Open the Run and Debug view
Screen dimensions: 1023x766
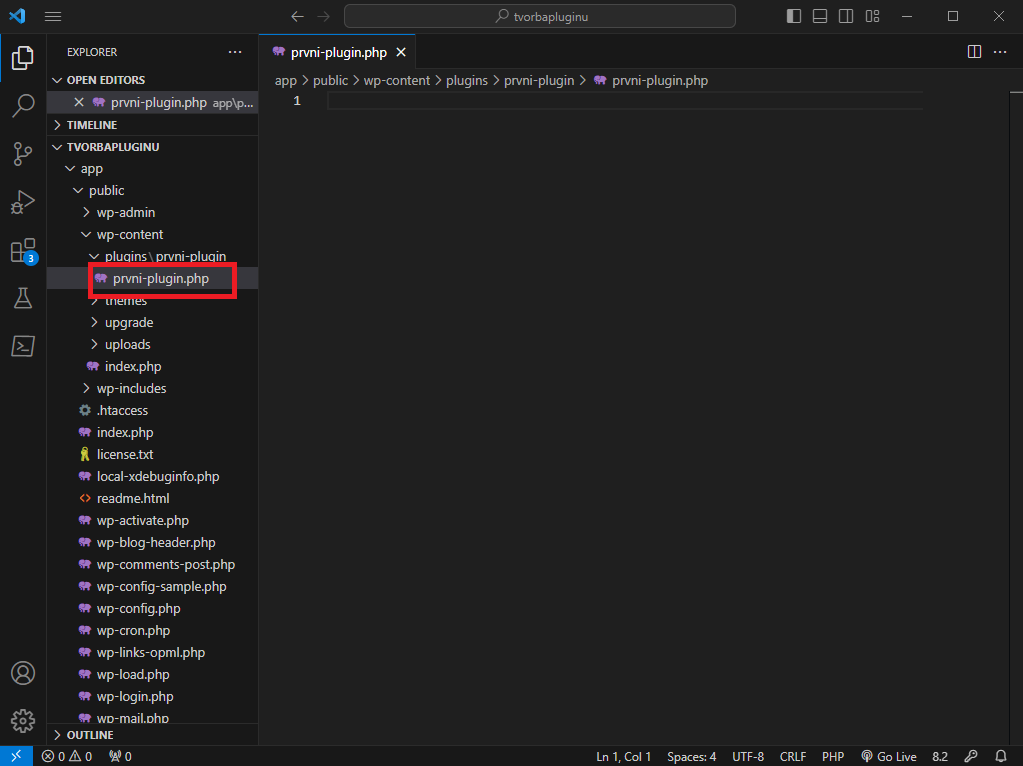(22, 201)
